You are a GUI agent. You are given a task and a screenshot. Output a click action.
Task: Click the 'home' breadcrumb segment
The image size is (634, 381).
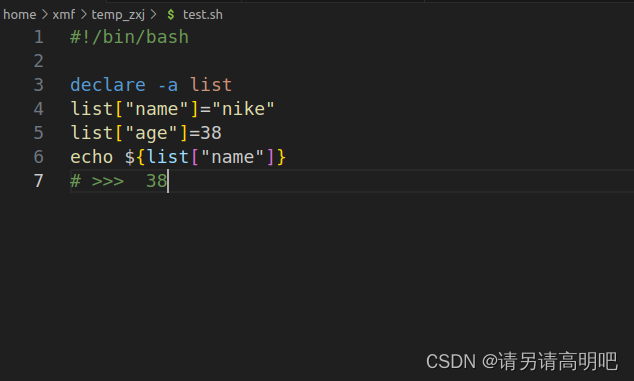[19, 15]
